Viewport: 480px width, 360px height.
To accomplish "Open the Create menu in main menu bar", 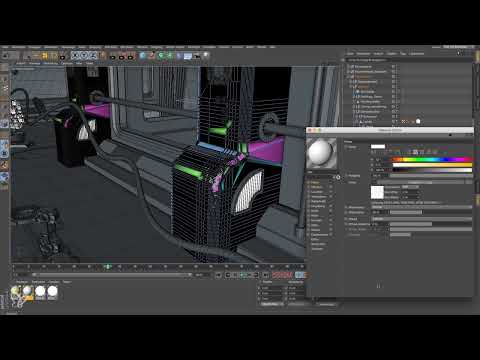I will click(34, 47).
